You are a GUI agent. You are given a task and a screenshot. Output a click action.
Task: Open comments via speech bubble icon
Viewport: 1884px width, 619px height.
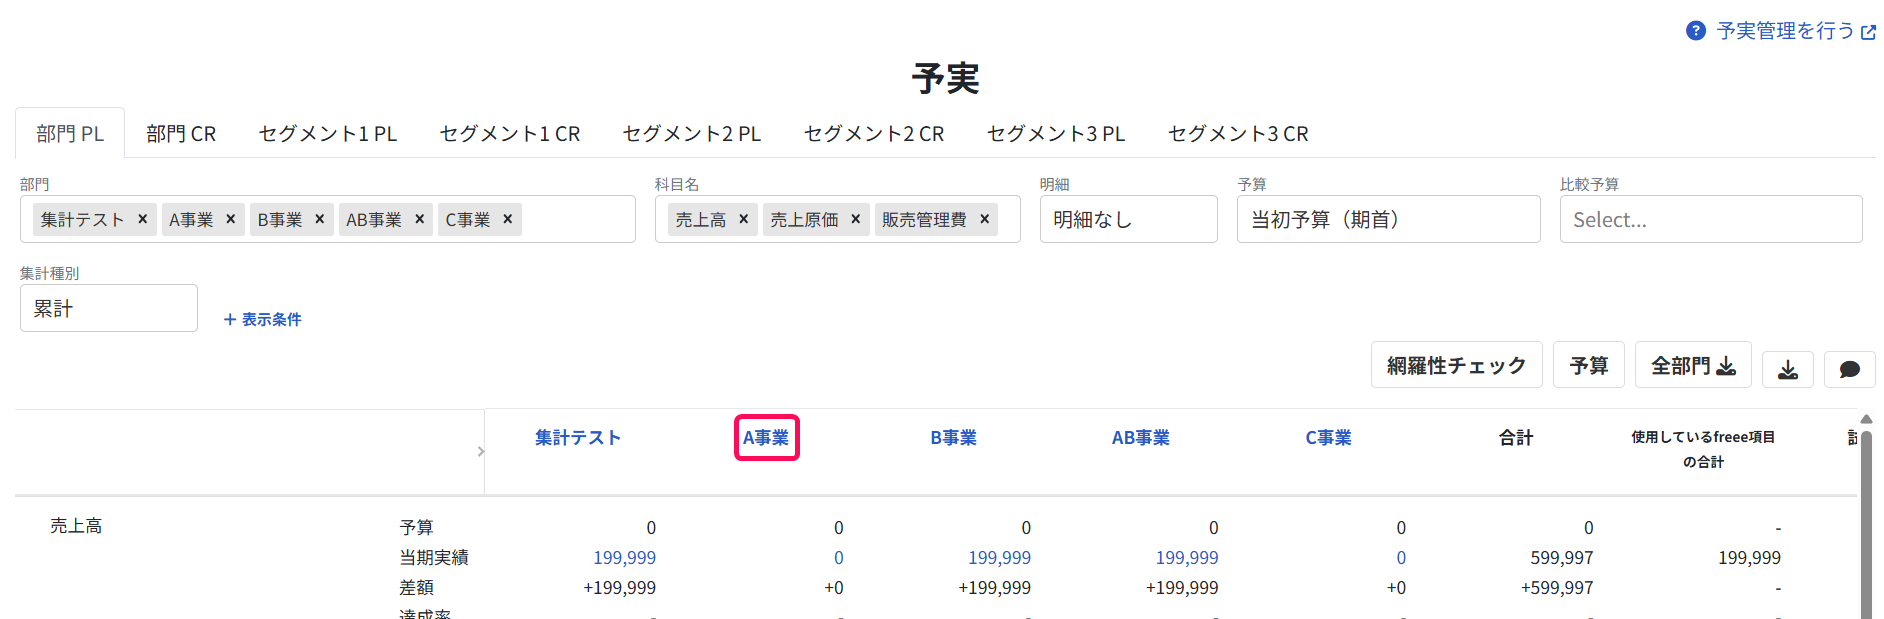[x=1850, y=369]
